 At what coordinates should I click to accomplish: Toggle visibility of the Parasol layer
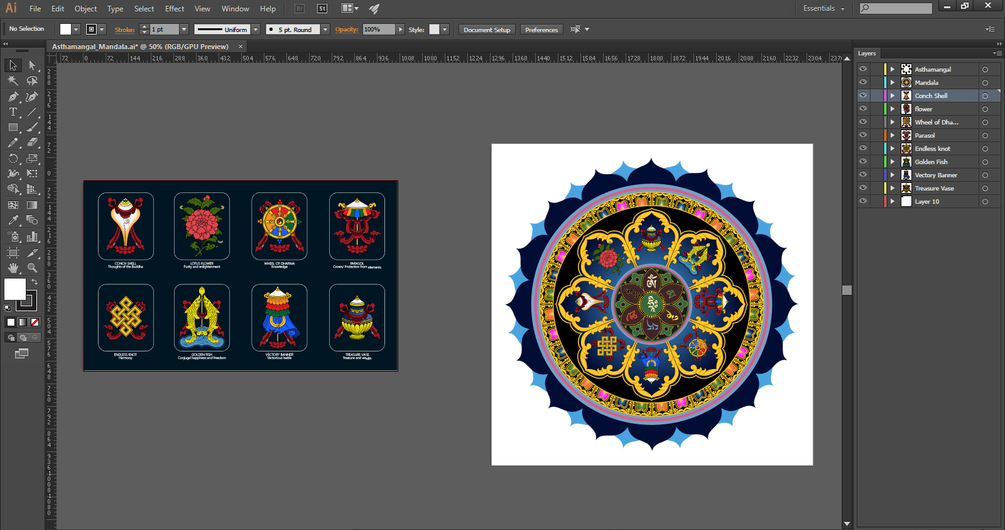tap(863, 135)
